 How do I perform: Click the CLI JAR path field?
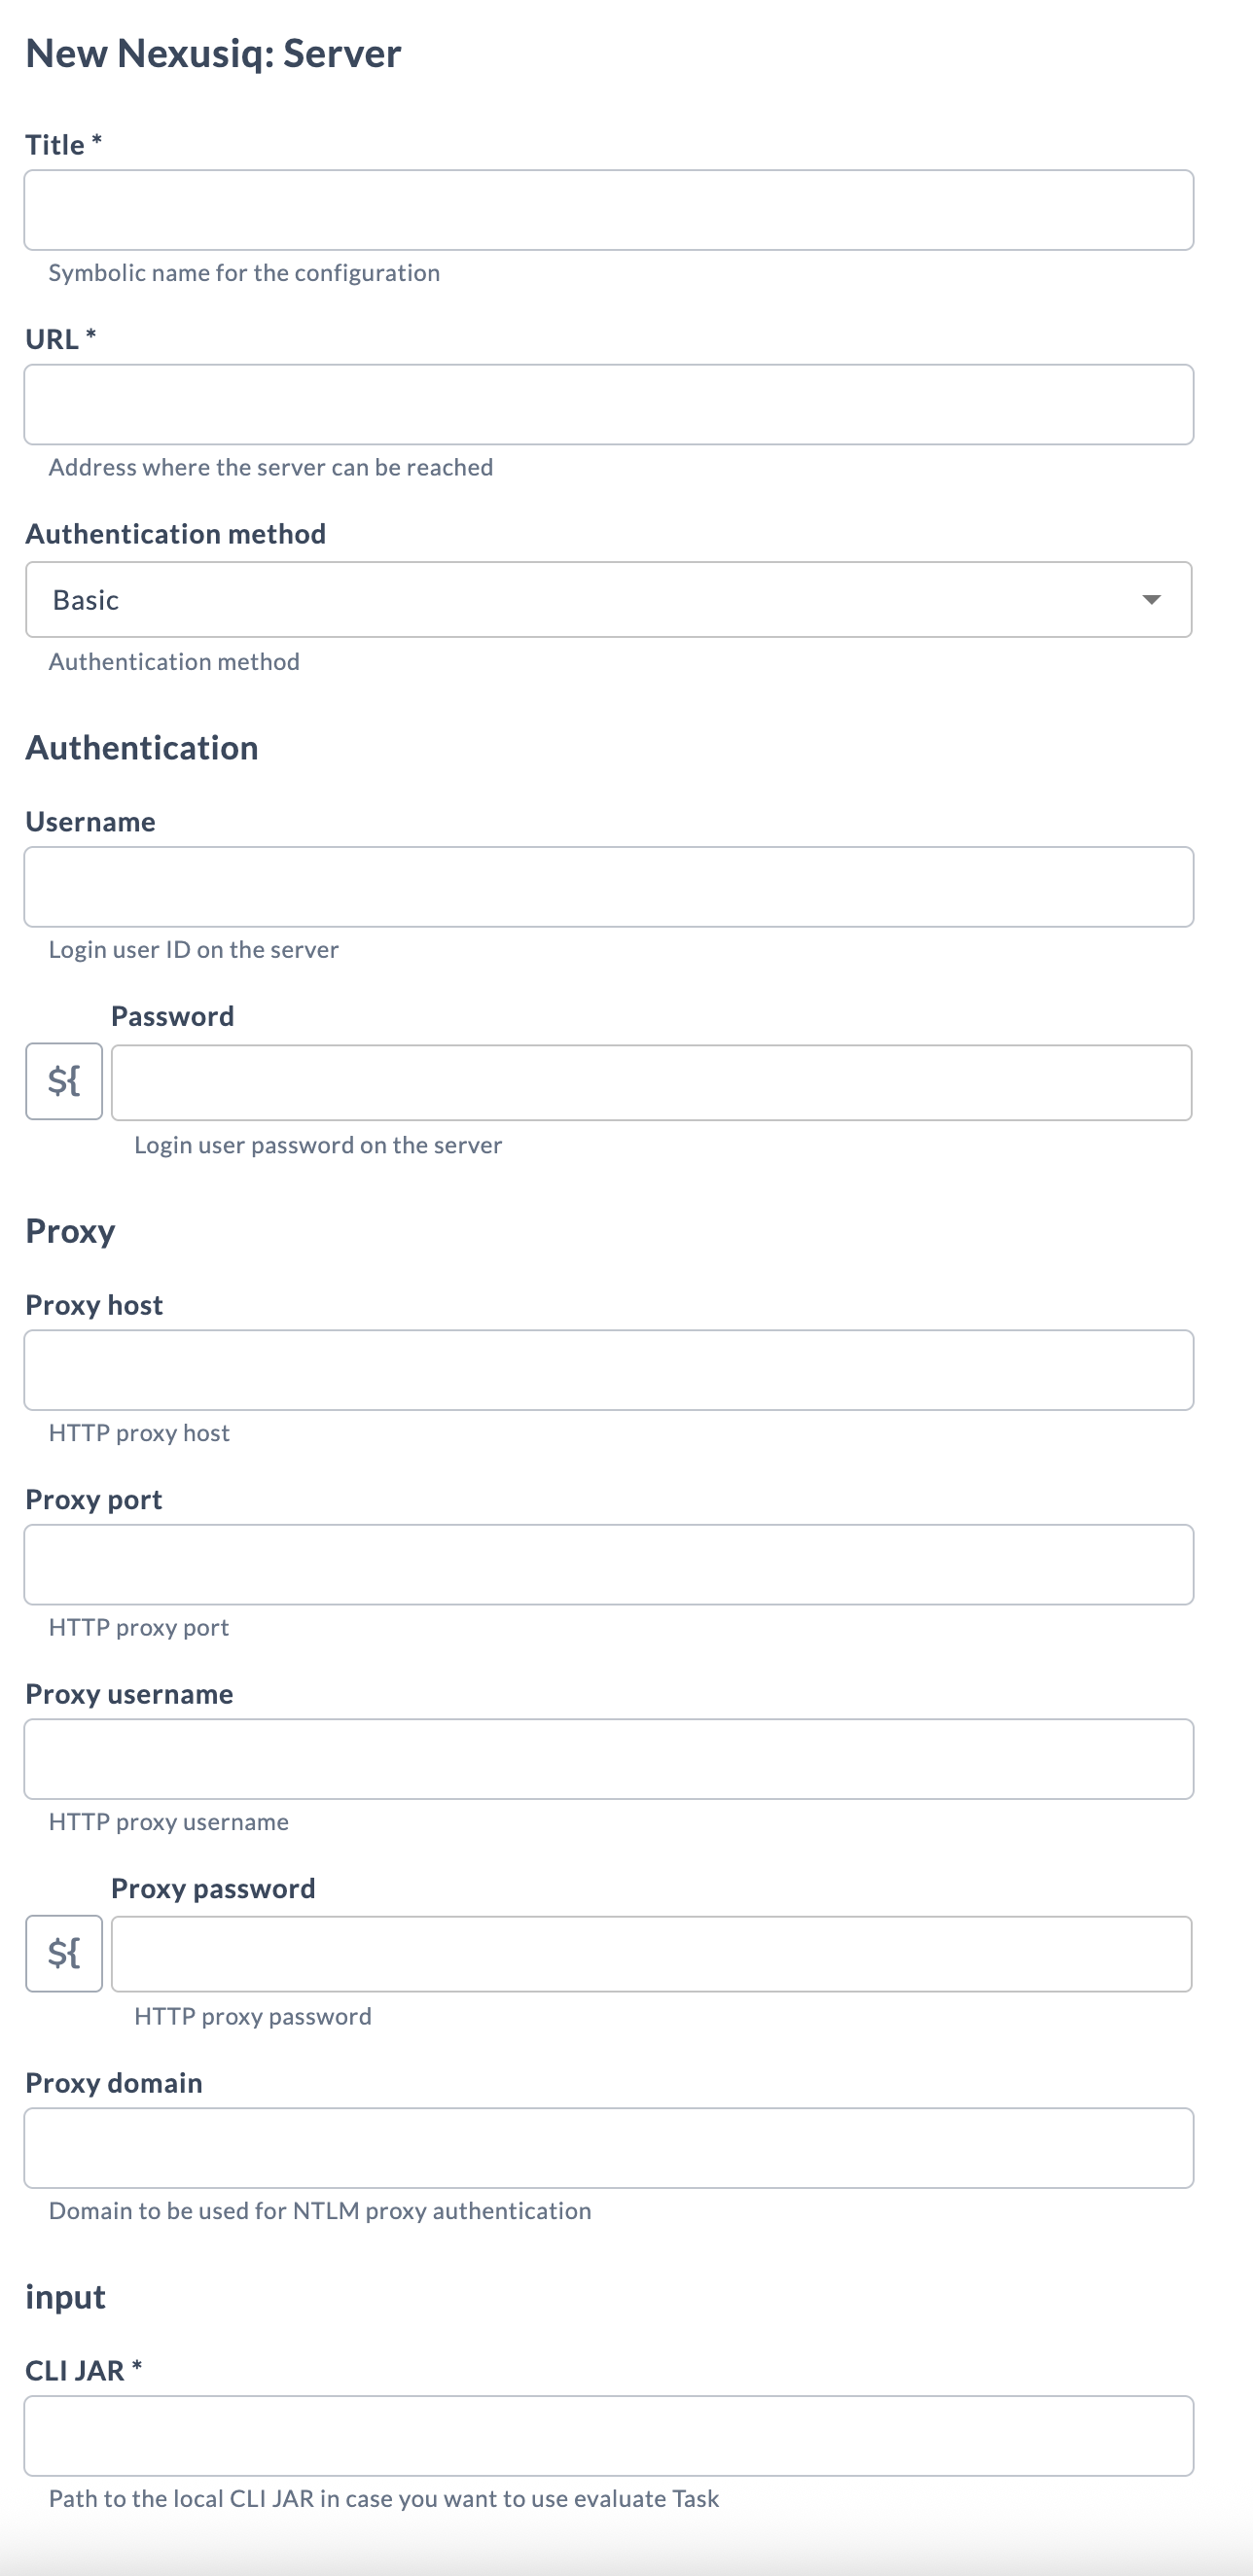click(x=608, y=2436)
